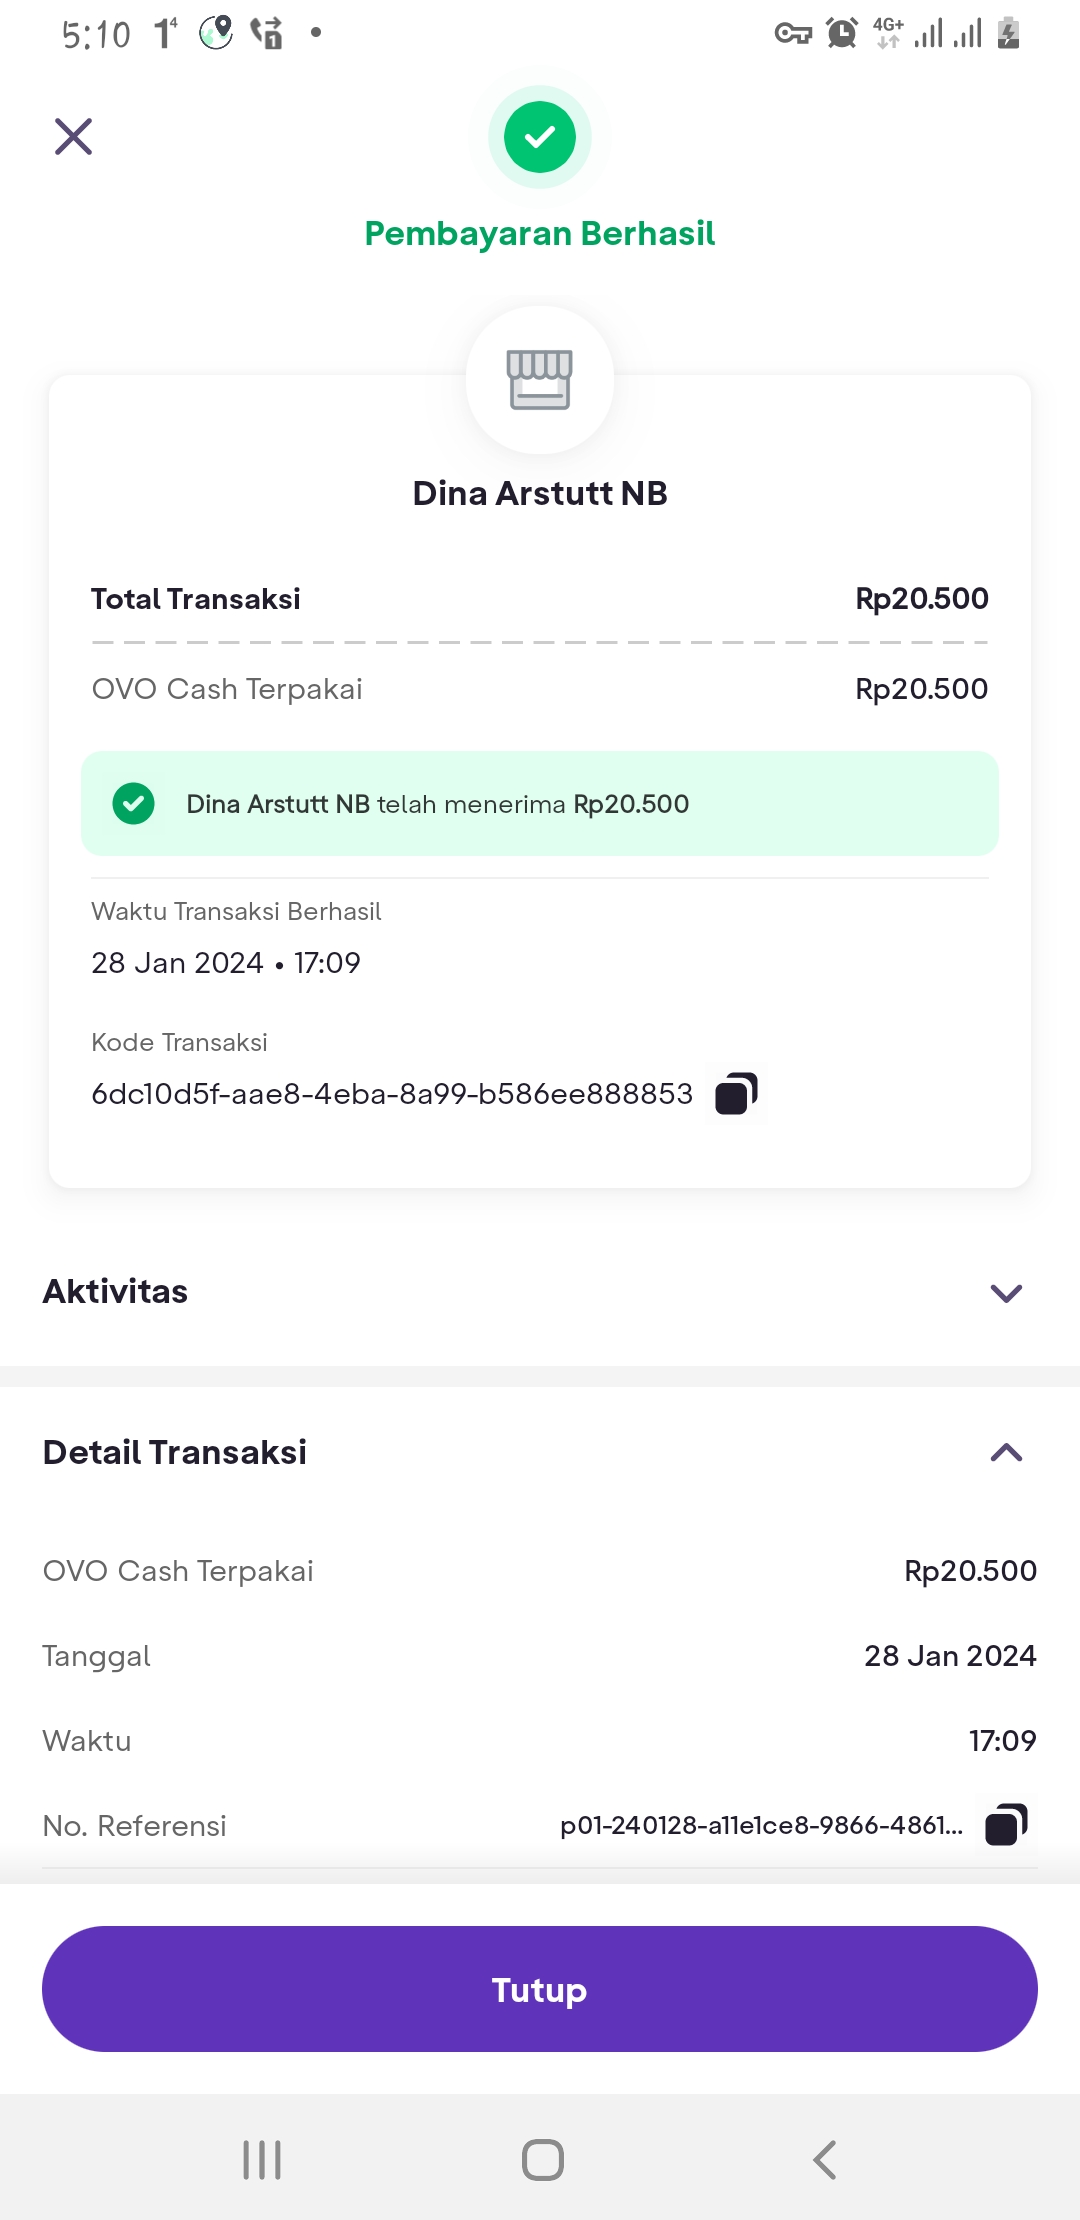
Task: Tap the Pembayaran Berhasil title
Action: (x=540, y=234)
